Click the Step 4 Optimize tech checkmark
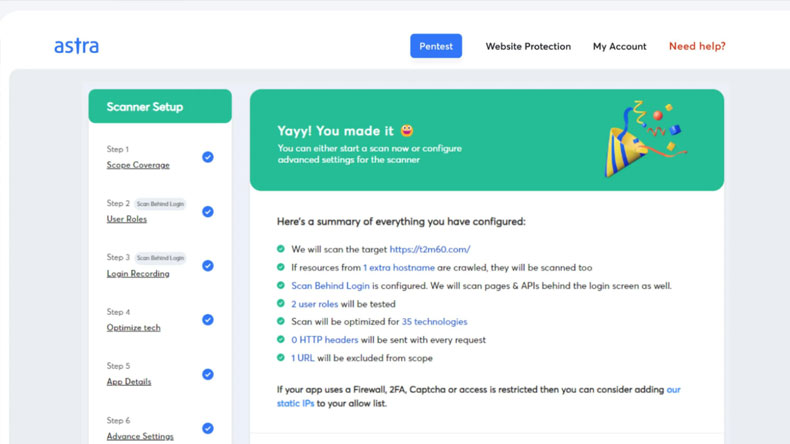This screenshot has height=444, width=790. (x=208, y=320)
